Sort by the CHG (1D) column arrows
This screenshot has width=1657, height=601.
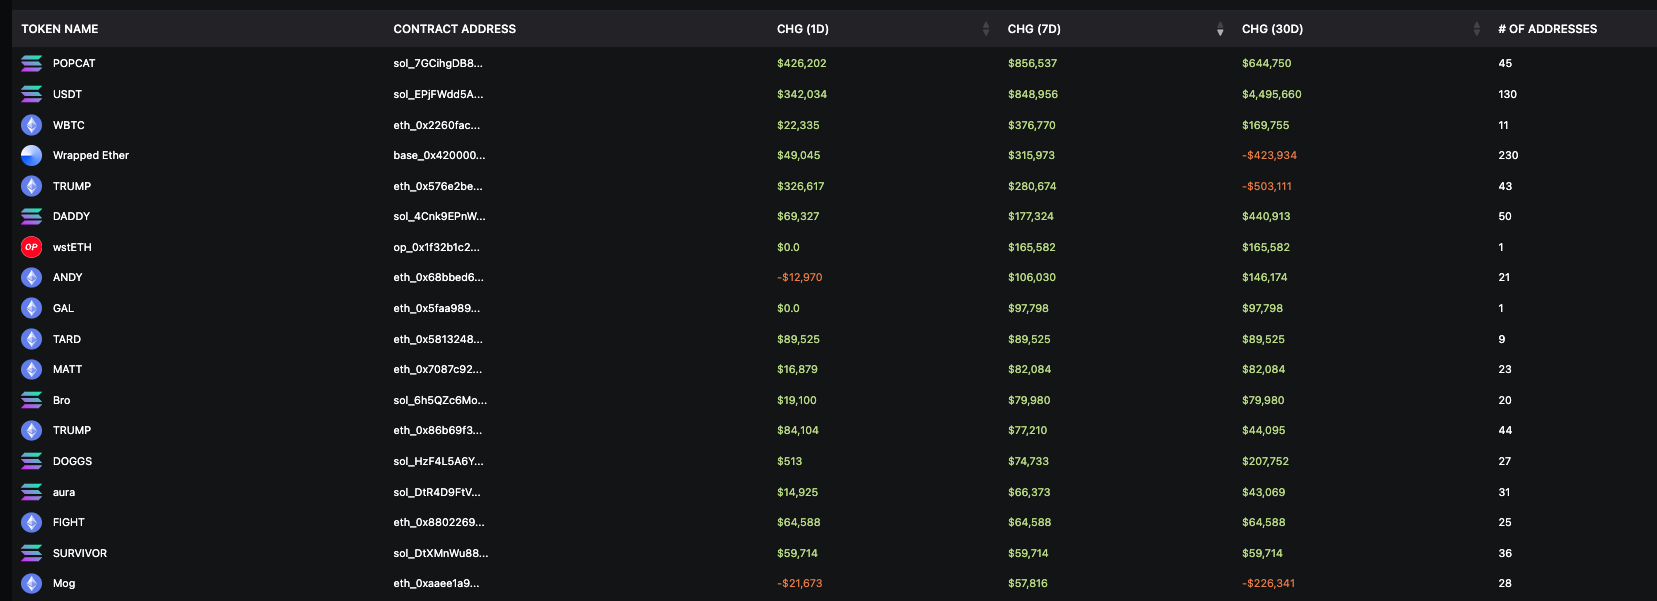coord(986,29)
